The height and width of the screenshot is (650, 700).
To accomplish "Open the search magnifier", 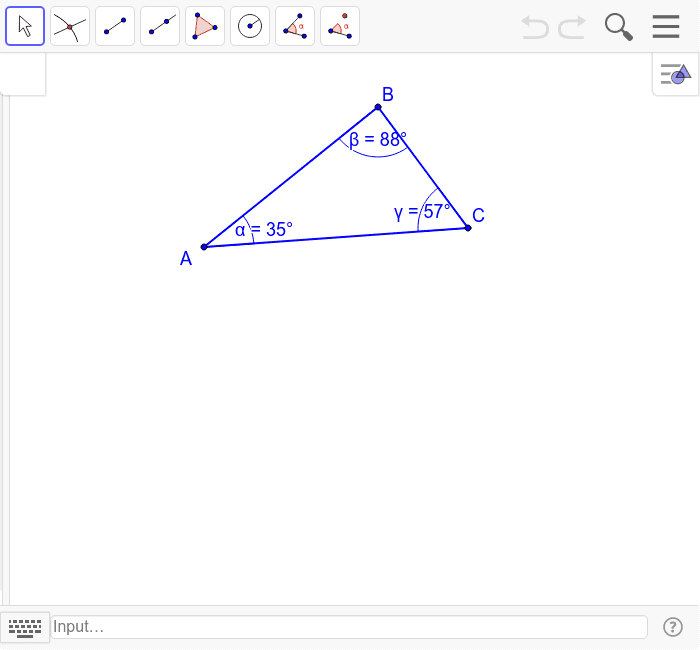I will click(619, 27).
